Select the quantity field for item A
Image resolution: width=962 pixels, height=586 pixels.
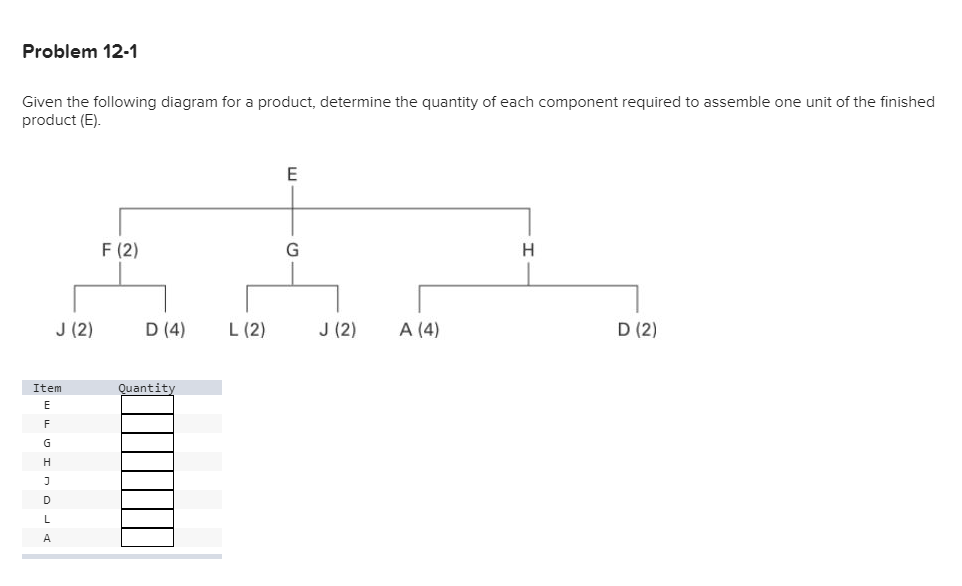[145, 536]
